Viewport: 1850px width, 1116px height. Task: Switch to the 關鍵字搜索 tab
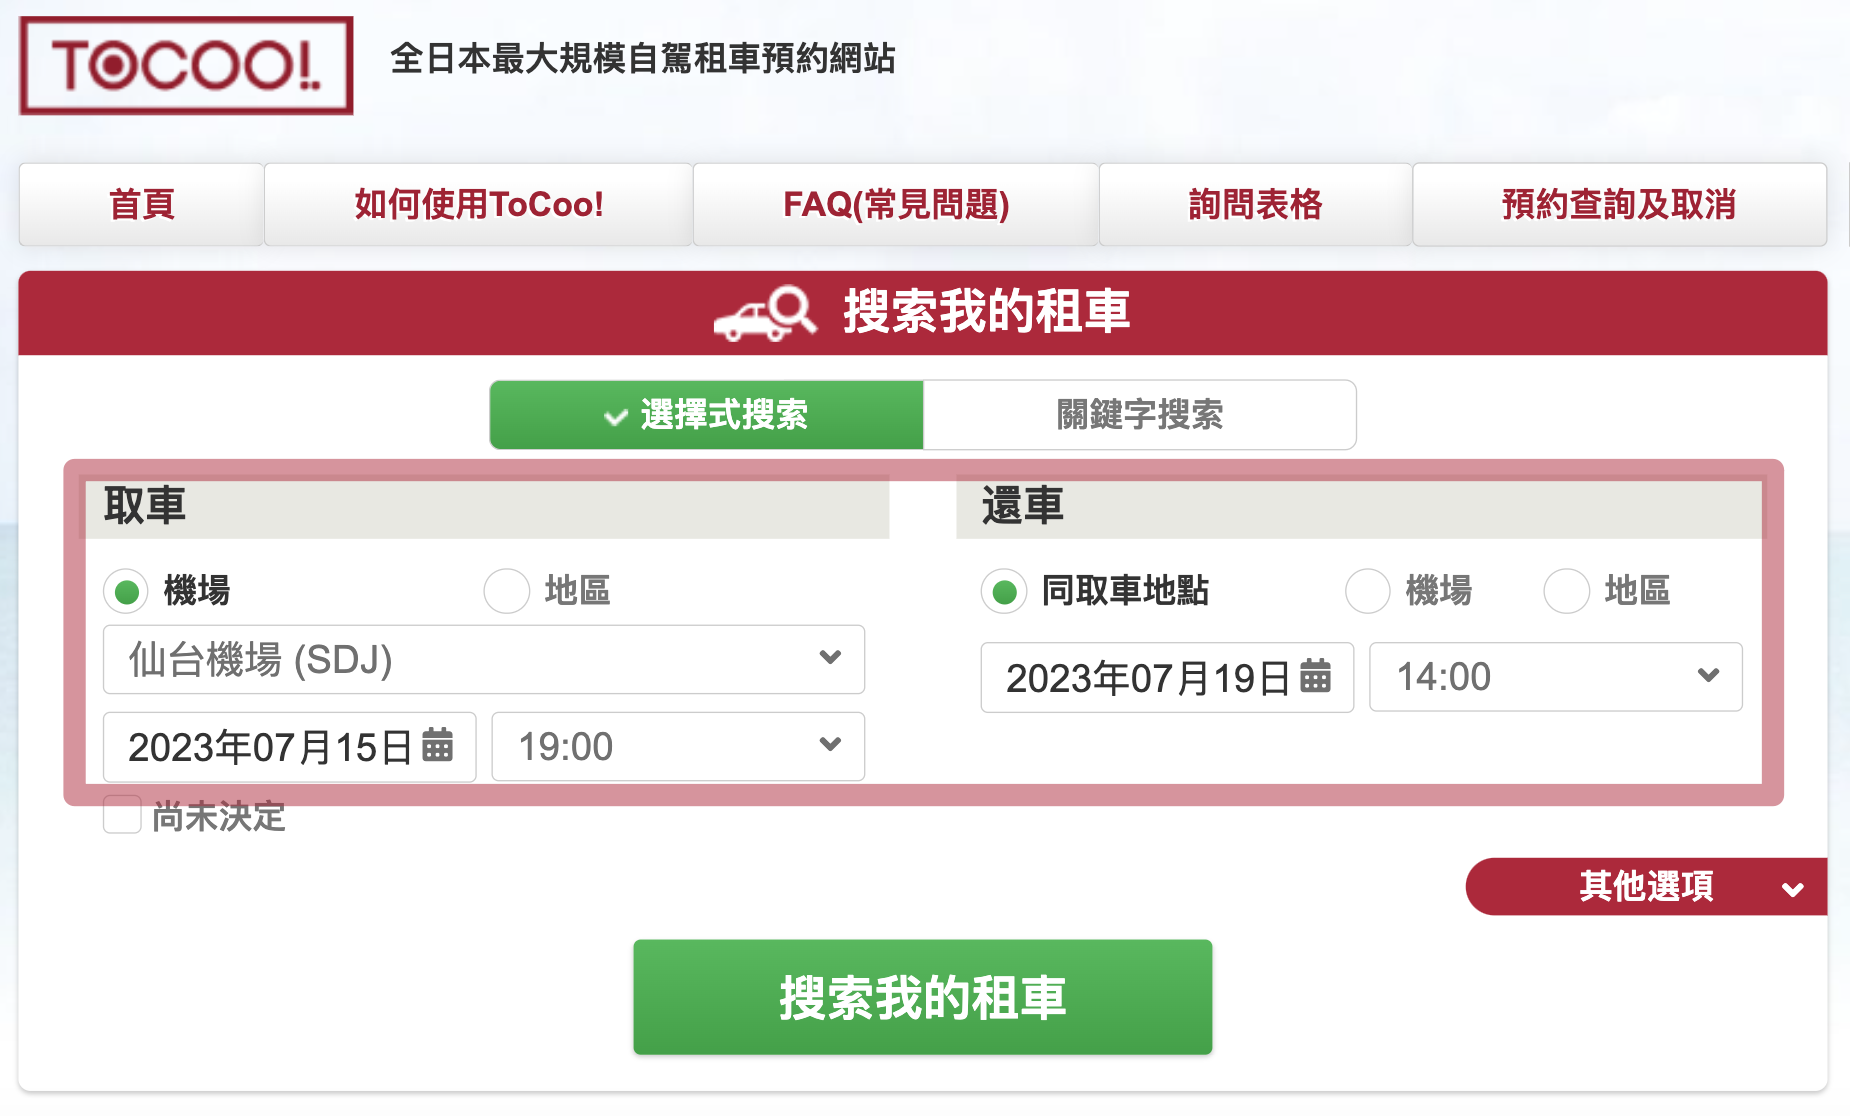[1139, 415]
